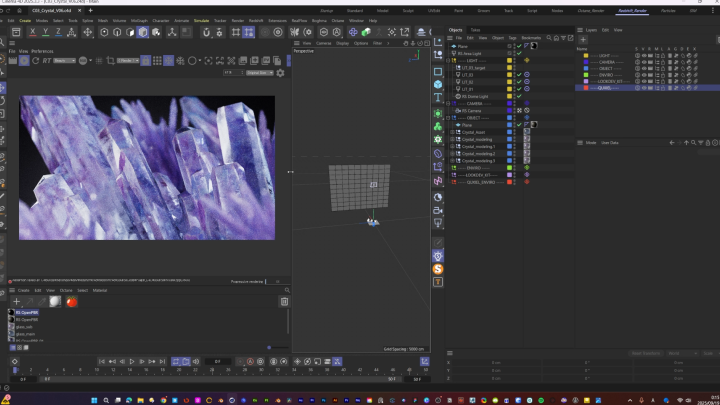Open the Tags menu in Objects manager

[512, 38]
